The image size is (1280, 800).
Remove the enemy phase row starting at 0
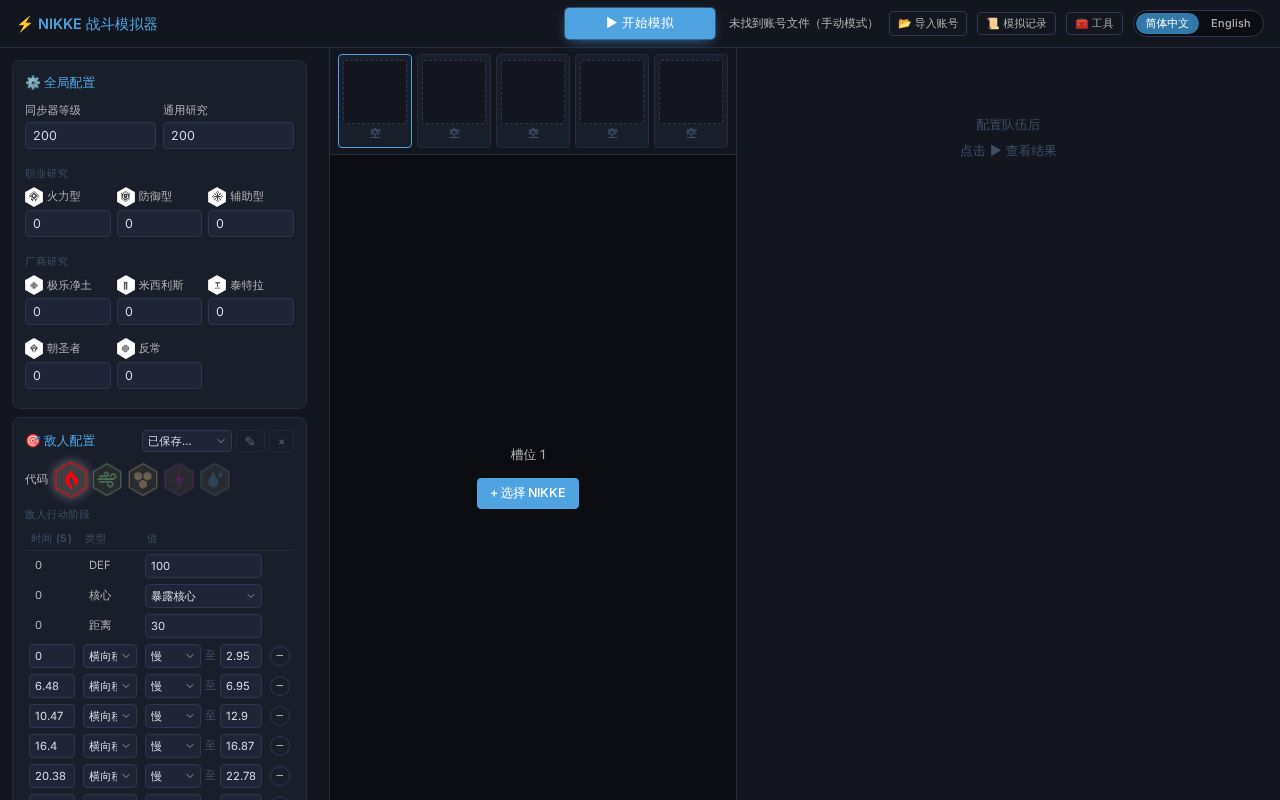click(280, 656)
